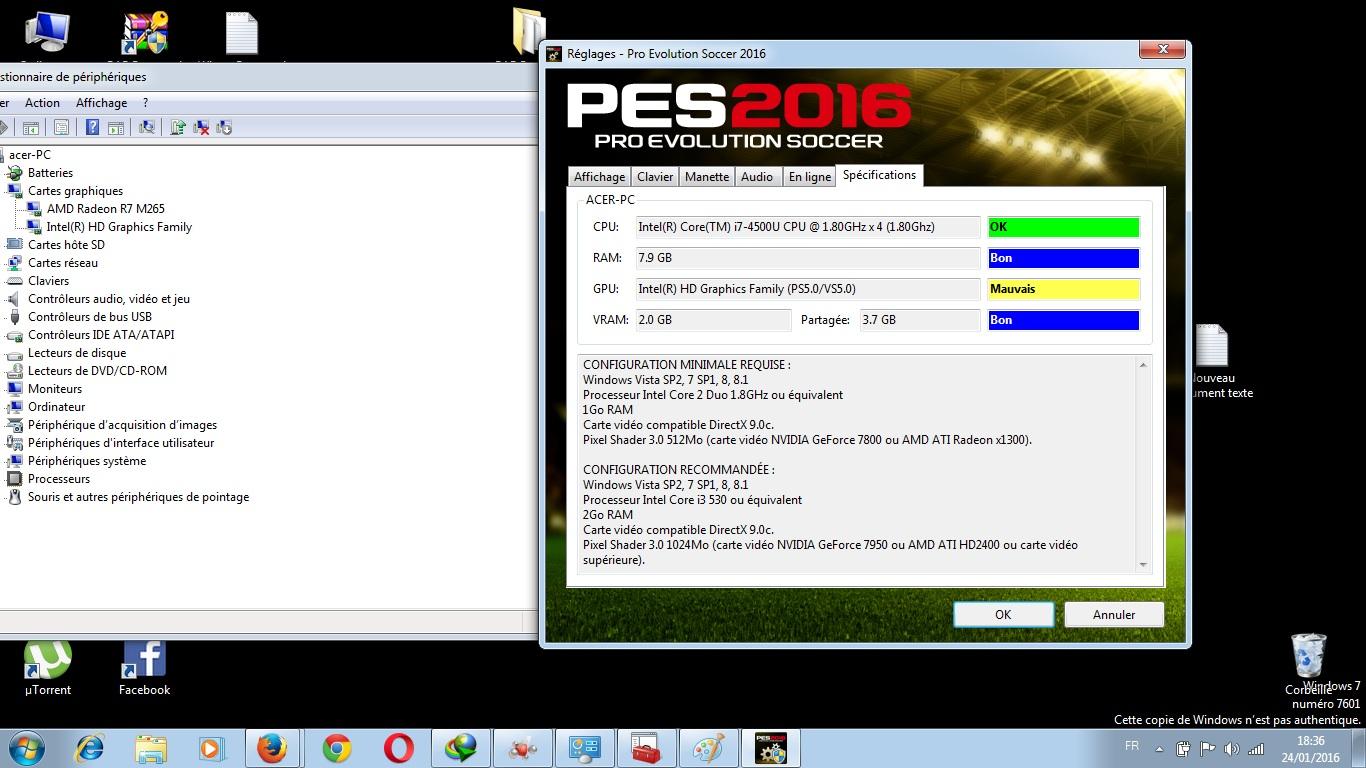
Task: Open the Action menu in Device Manager
Action: pyautogui.click(x=42, y=103)
